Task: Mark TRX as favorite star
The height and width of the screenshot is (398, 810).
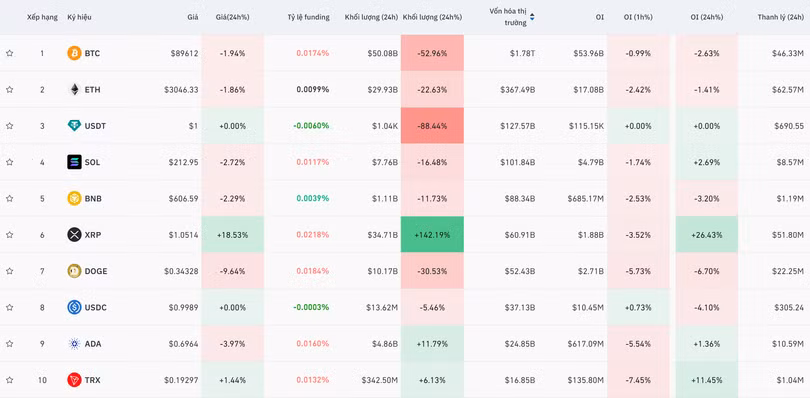Action: (x=10, y=380)
